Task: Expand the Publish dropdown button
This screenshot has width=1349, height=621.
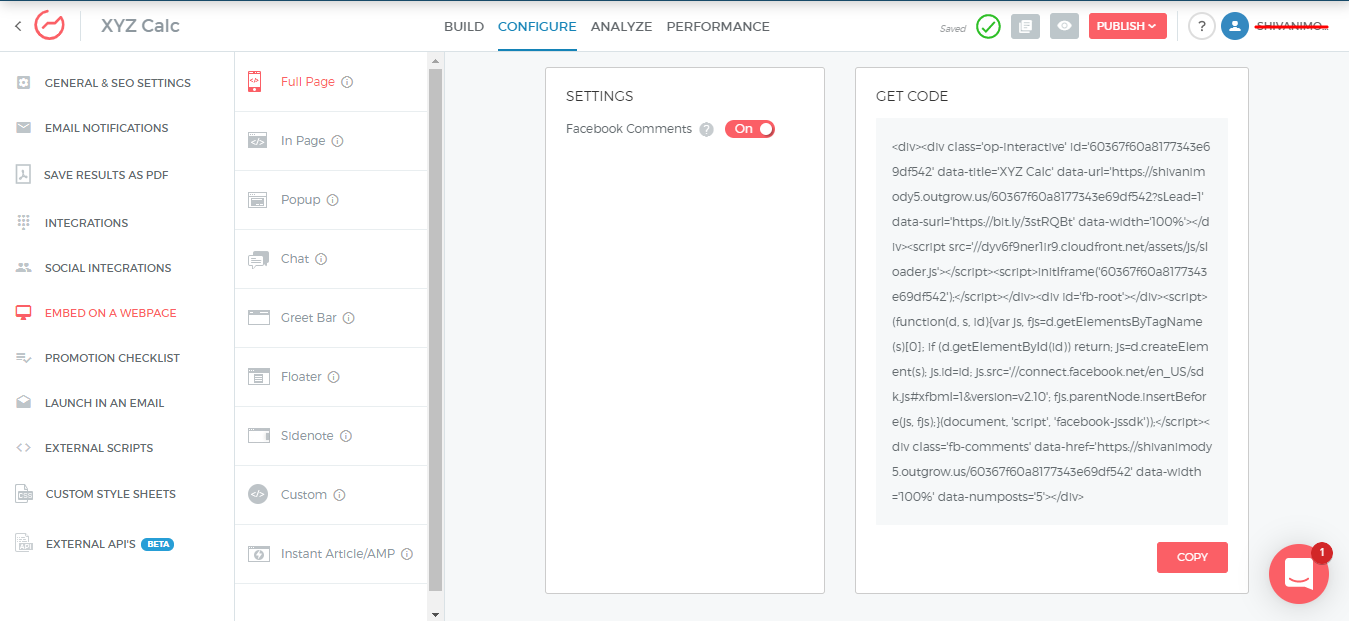Action: click(x=1127, y=26)
